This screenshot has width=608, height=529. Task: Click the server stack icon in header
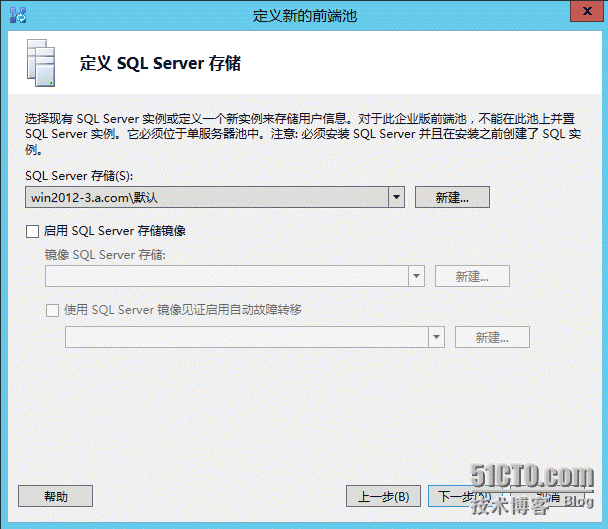41,63
